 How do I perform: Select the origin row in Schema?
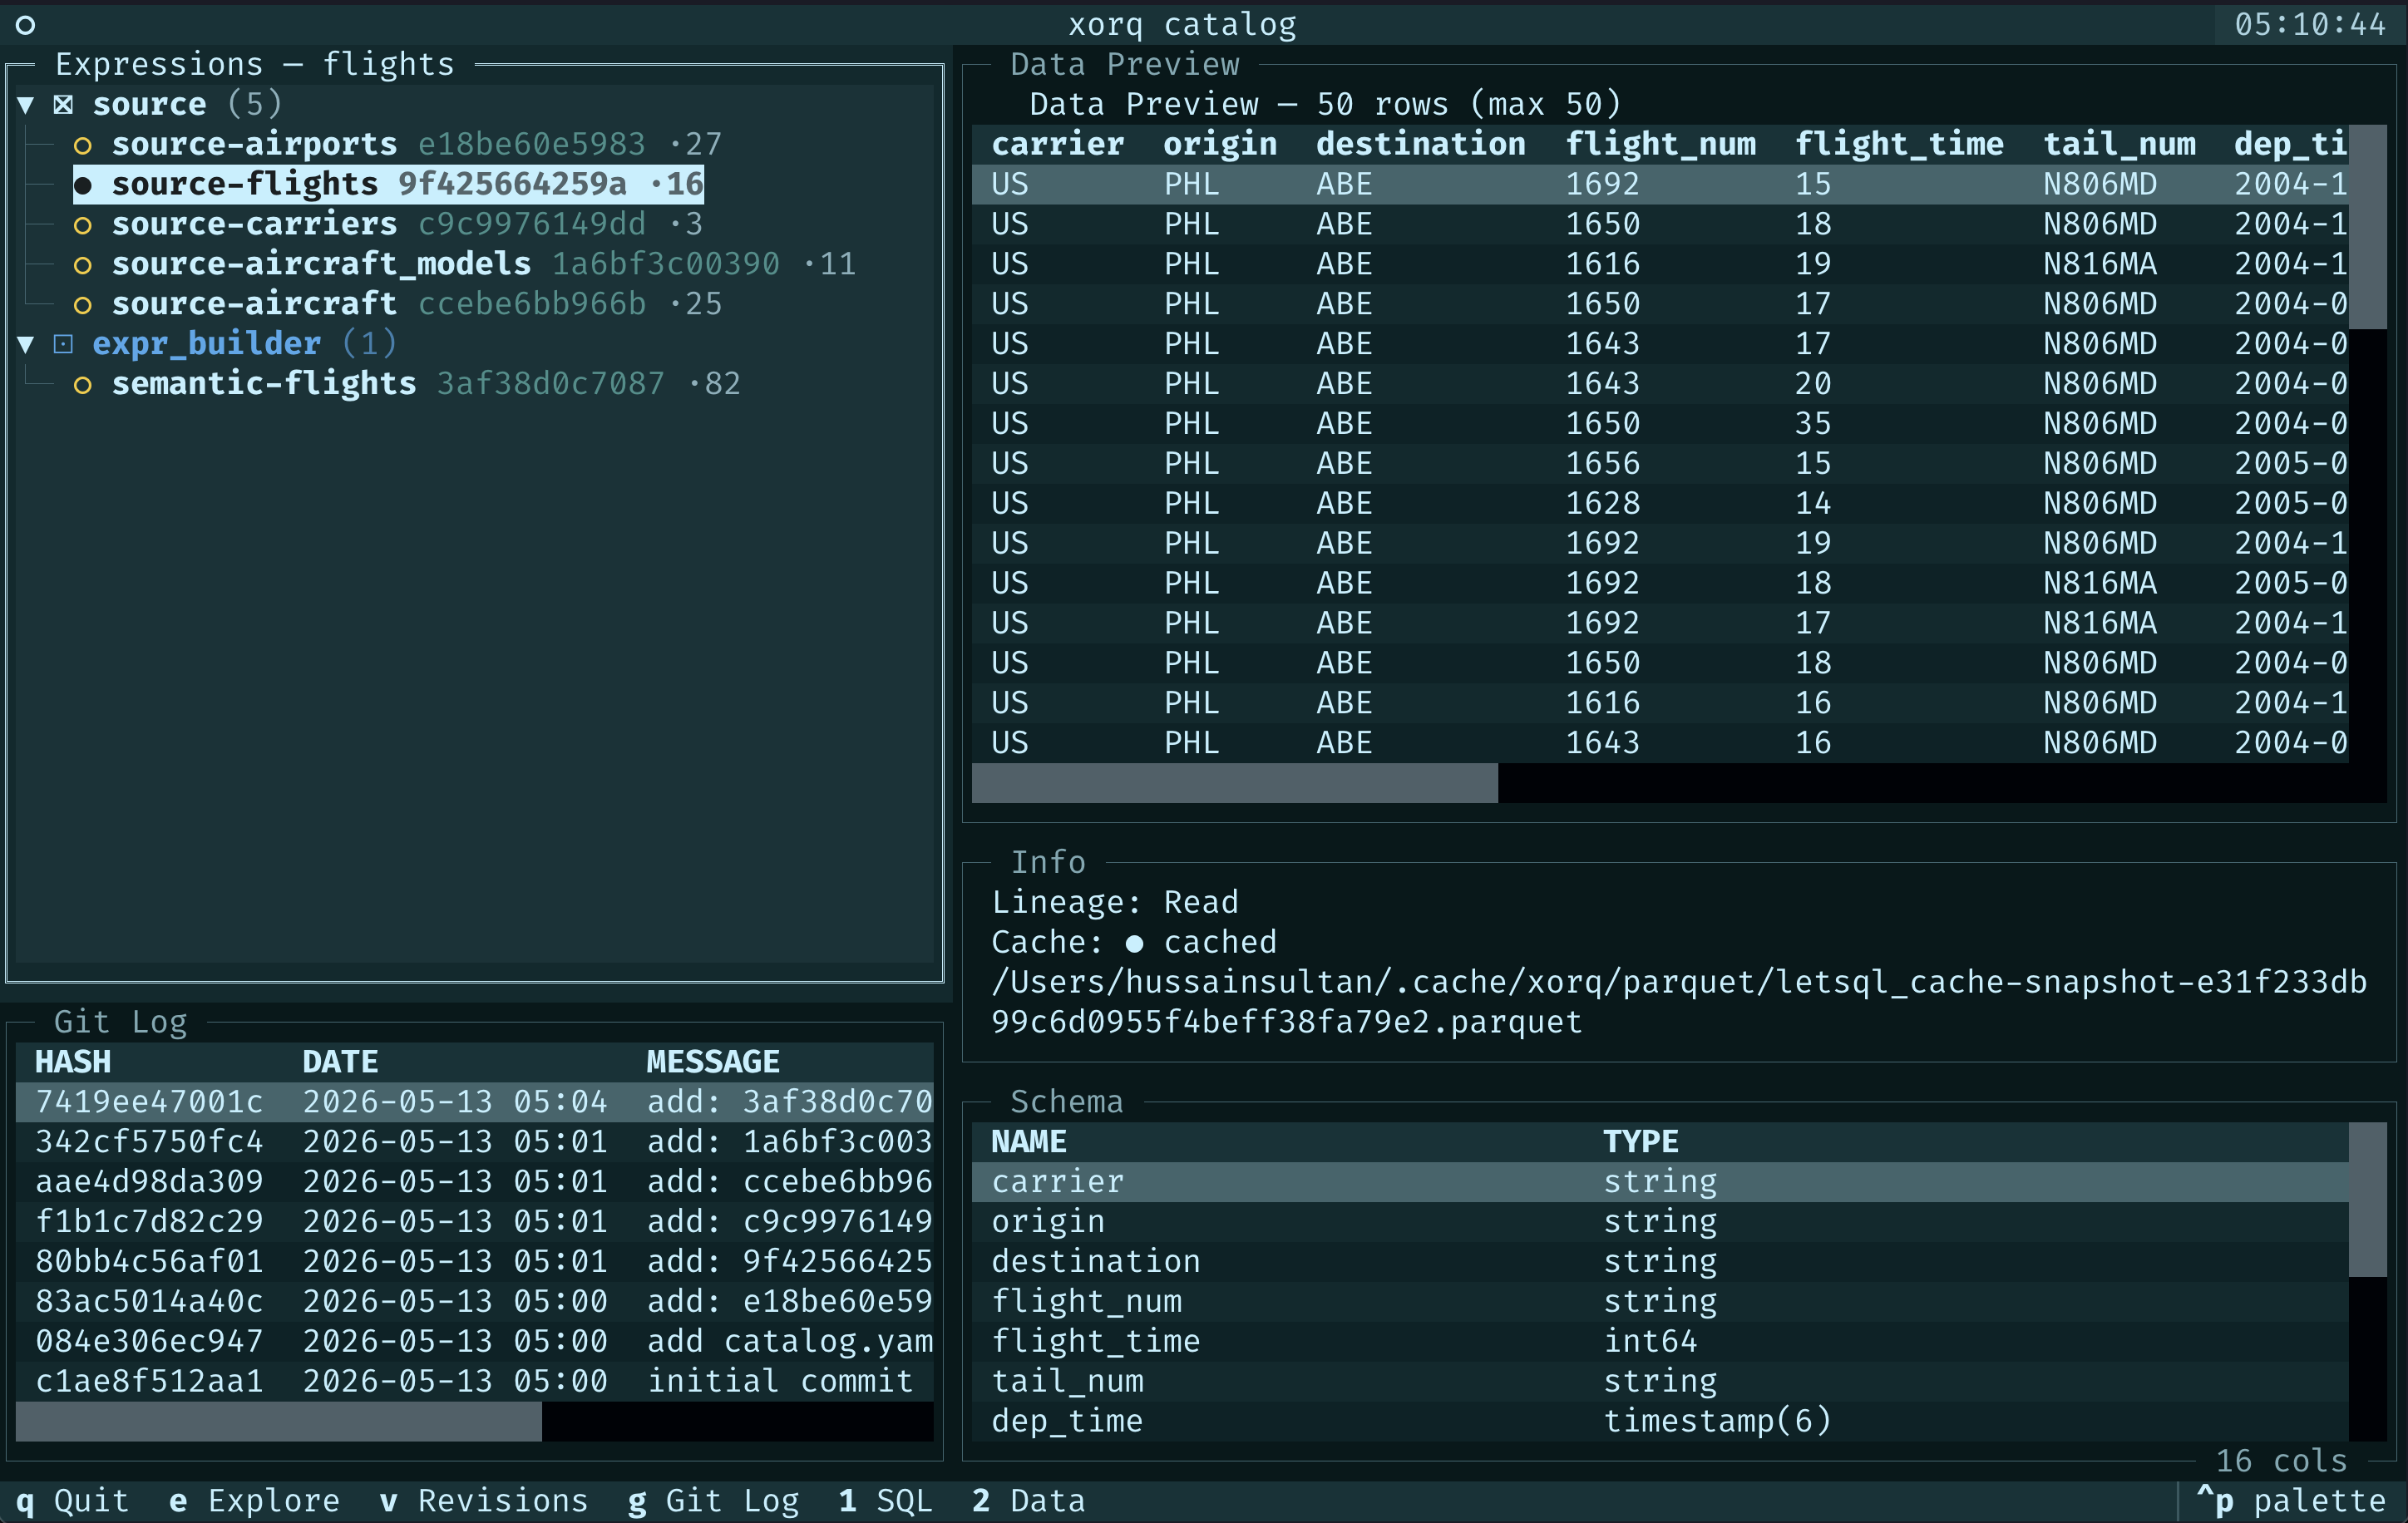[x=1660, y=1222]
